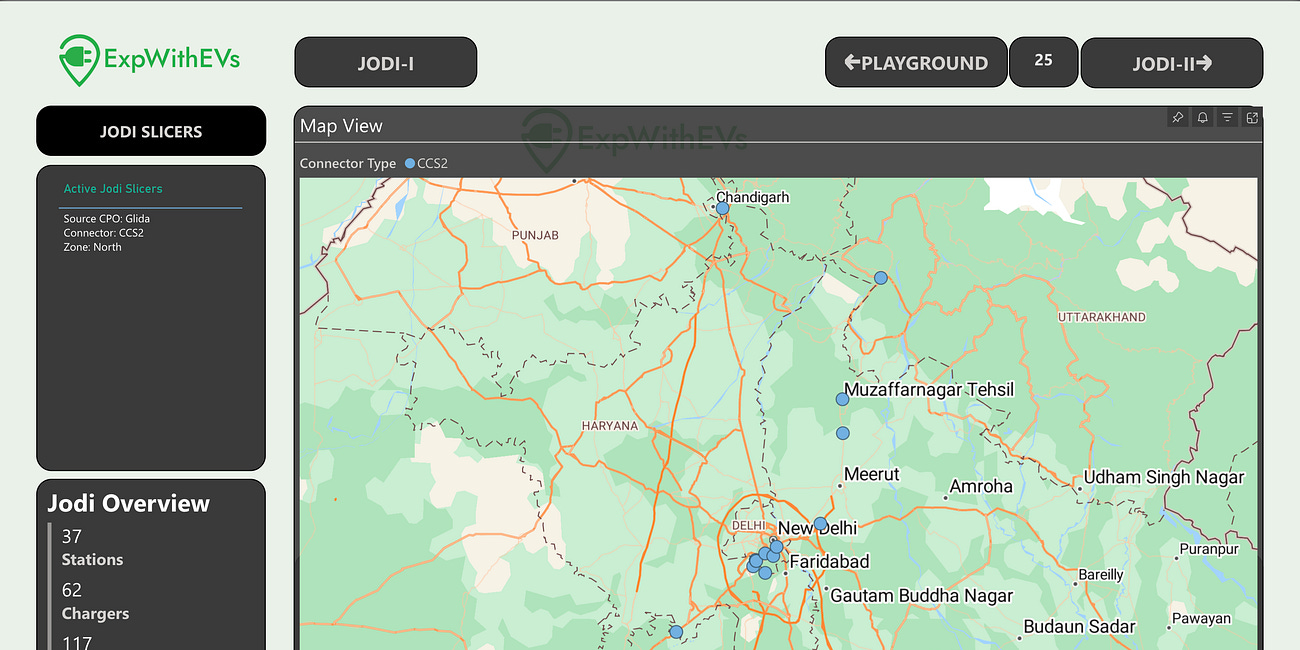Click the 'Connector: CCS2' slicer text
Image resolution: width=1300 pixels, height=650 pixels.
(104, 233)
